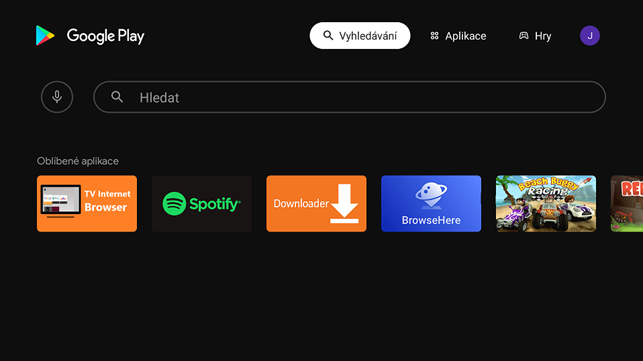643x361 pixels.
Task: Click the BrowseHere planet logo
Action: pyautogui.click(x=431, y=195)
